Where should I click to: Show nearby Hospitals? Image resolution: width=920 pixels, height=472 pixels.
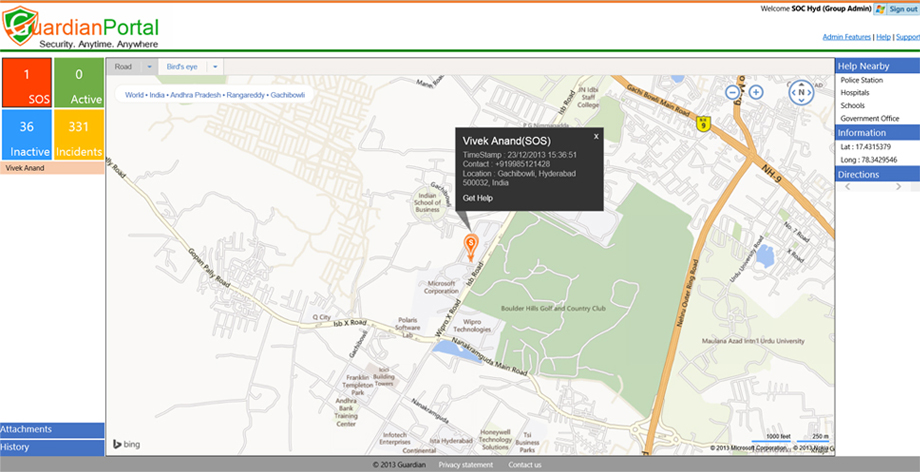coord(855,93)
